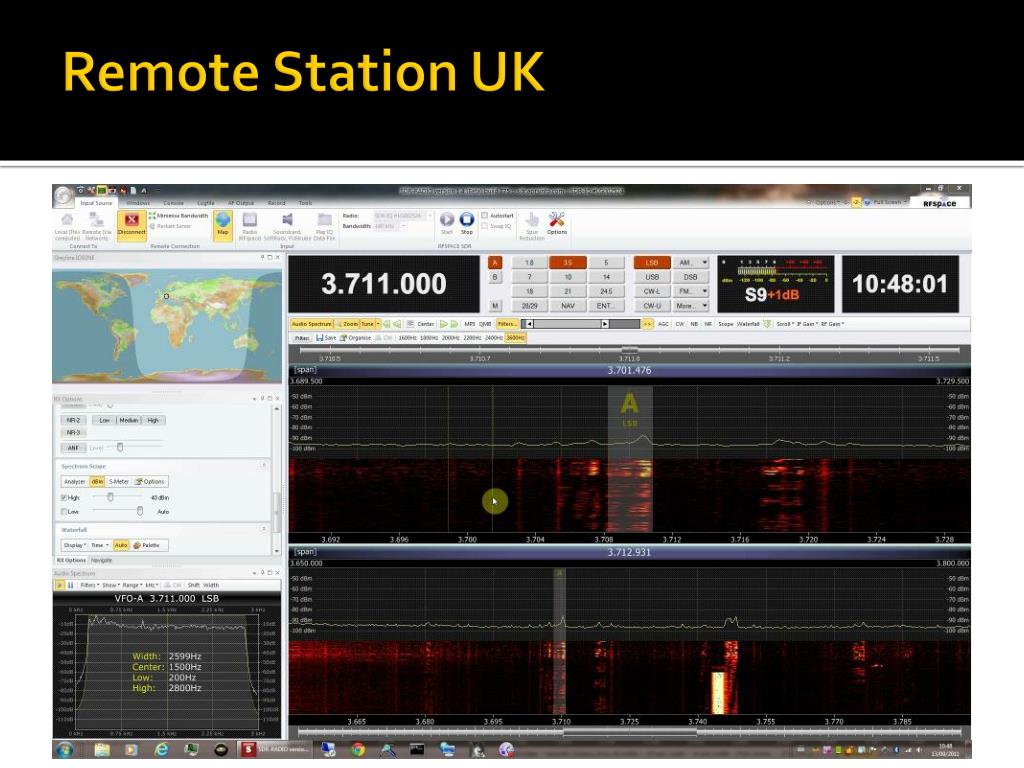
Task: Open the More modes dropdown
Action: coord(691,306)
